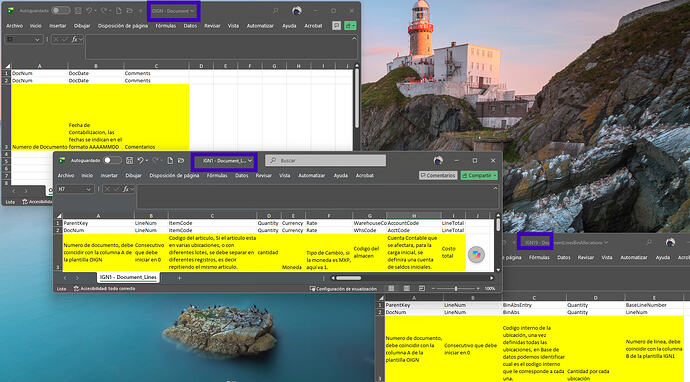690x382 pixels.
Task: Click the Buscar search box in IGN1 window
Action: click(x=325, y=161)
